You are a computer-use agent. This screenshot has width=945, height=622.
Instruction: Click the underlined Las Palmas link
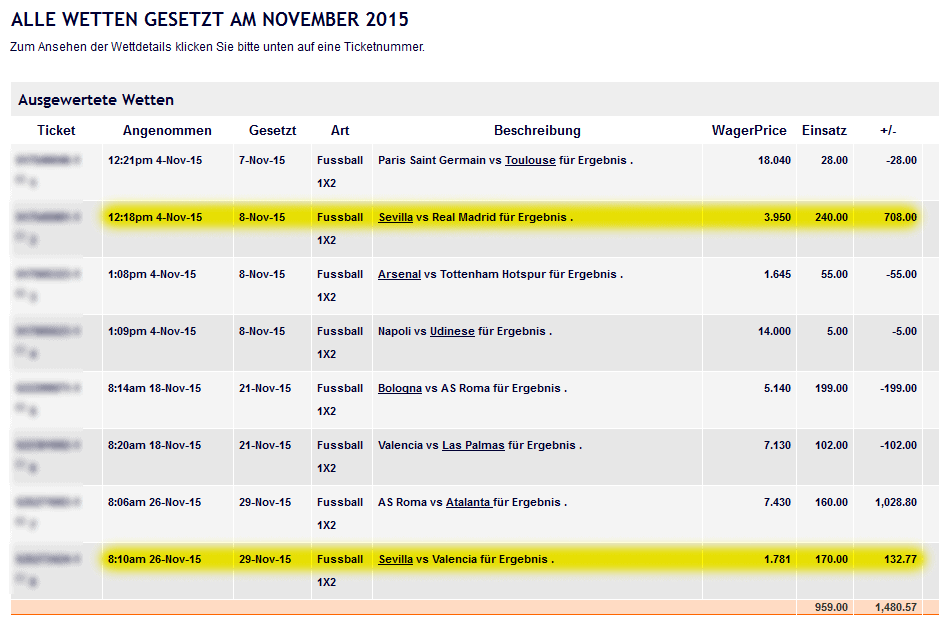pyautogui.click(x=473, y=445)
